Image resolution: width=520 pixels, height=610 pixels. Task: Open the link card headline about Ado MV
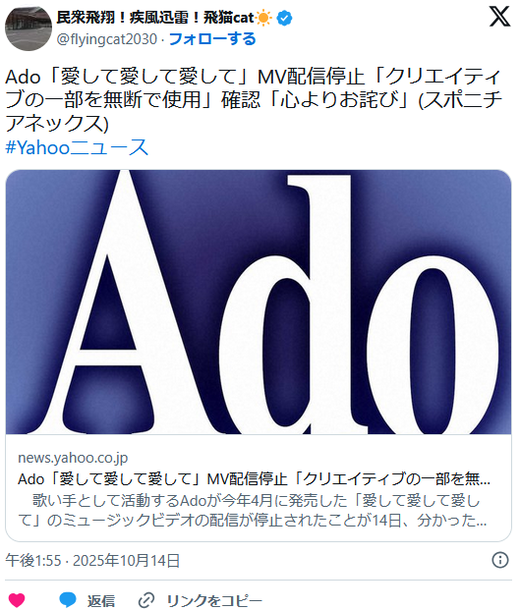[x=254, y=479]
